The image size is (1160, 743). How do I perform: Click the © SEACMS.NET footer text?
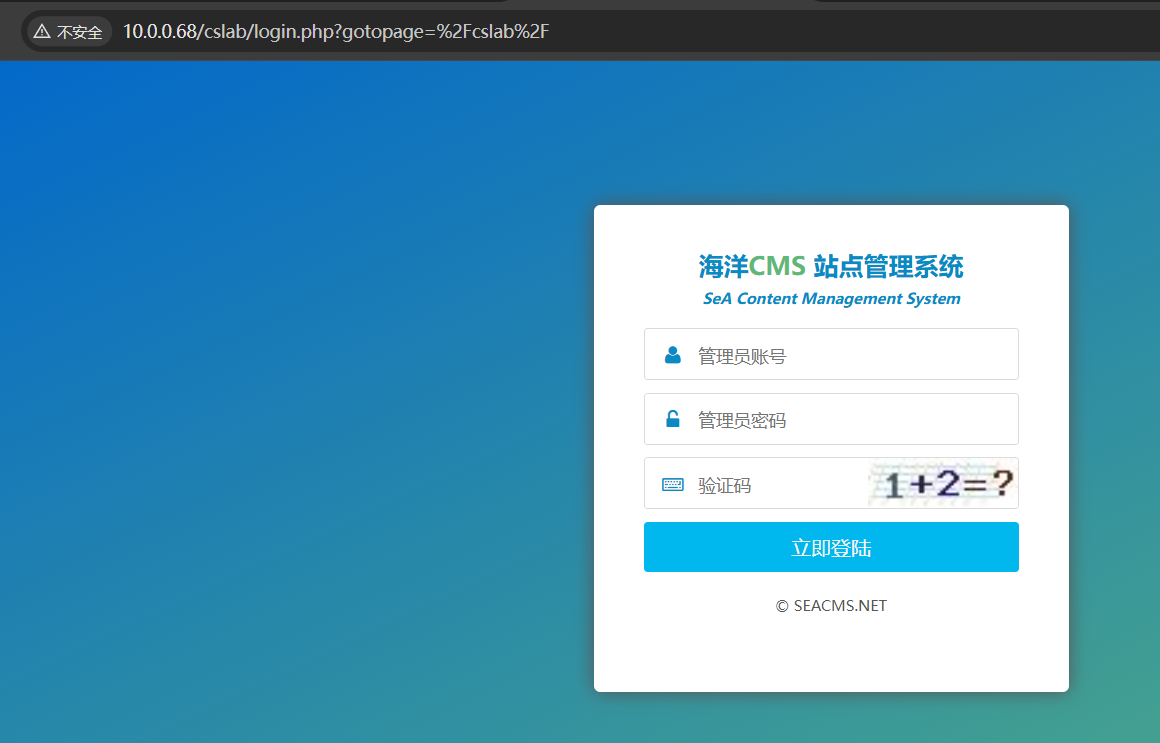(831, 606)
